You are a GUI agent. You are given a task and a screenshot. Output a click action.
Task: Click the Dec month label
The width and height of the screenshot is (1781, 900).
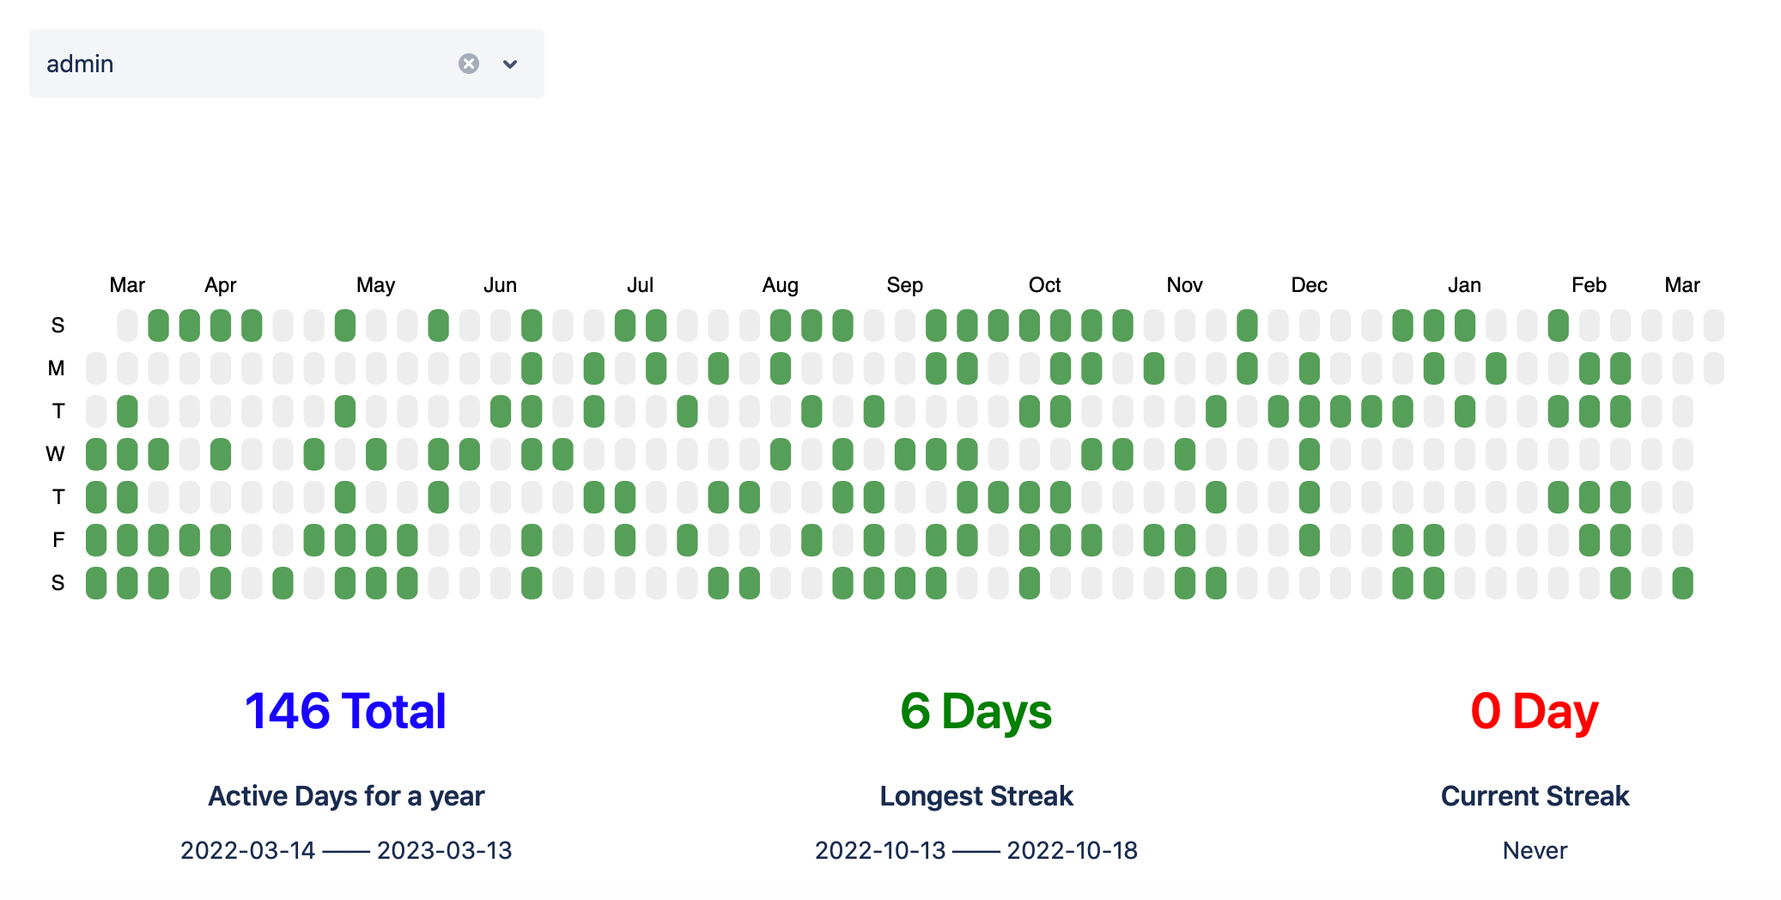1309,285
